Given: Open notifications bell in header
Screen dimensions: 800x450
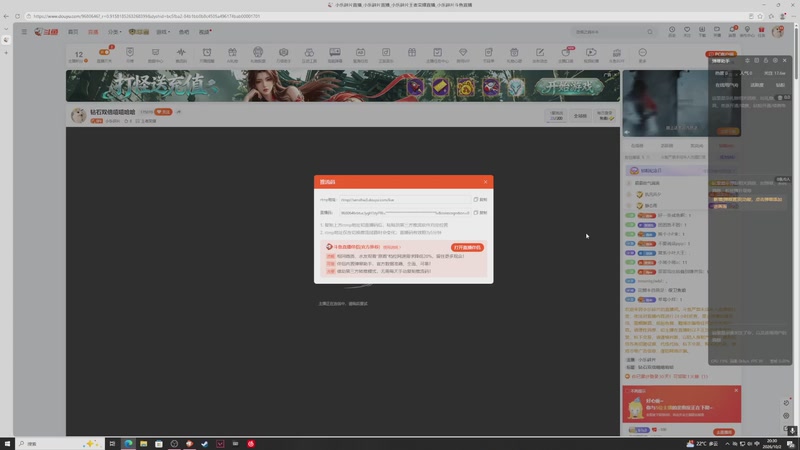Looking at the screenshot, I should (x=732, y=30).
